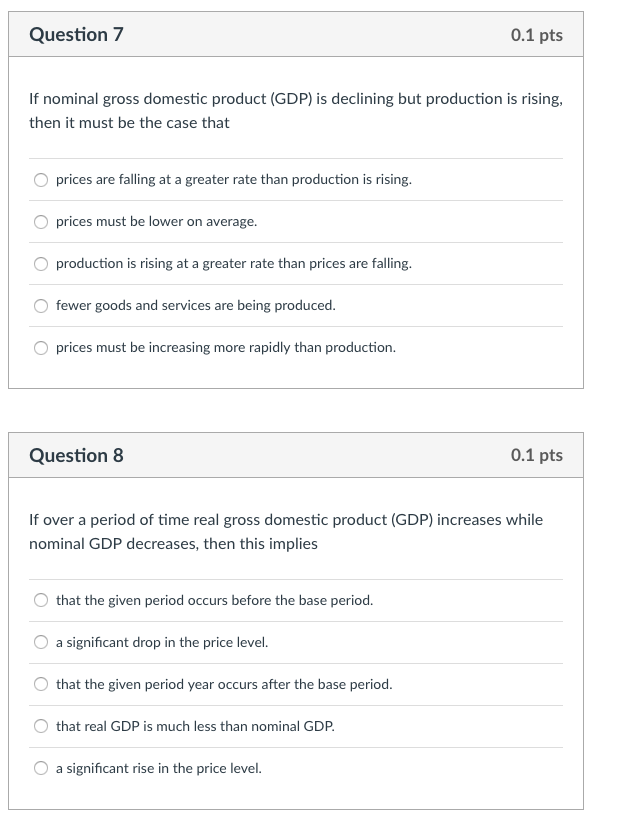Select 'production is rising at a greater rate'
Viewport: 644px width, 830px height.
pos(41,264)
